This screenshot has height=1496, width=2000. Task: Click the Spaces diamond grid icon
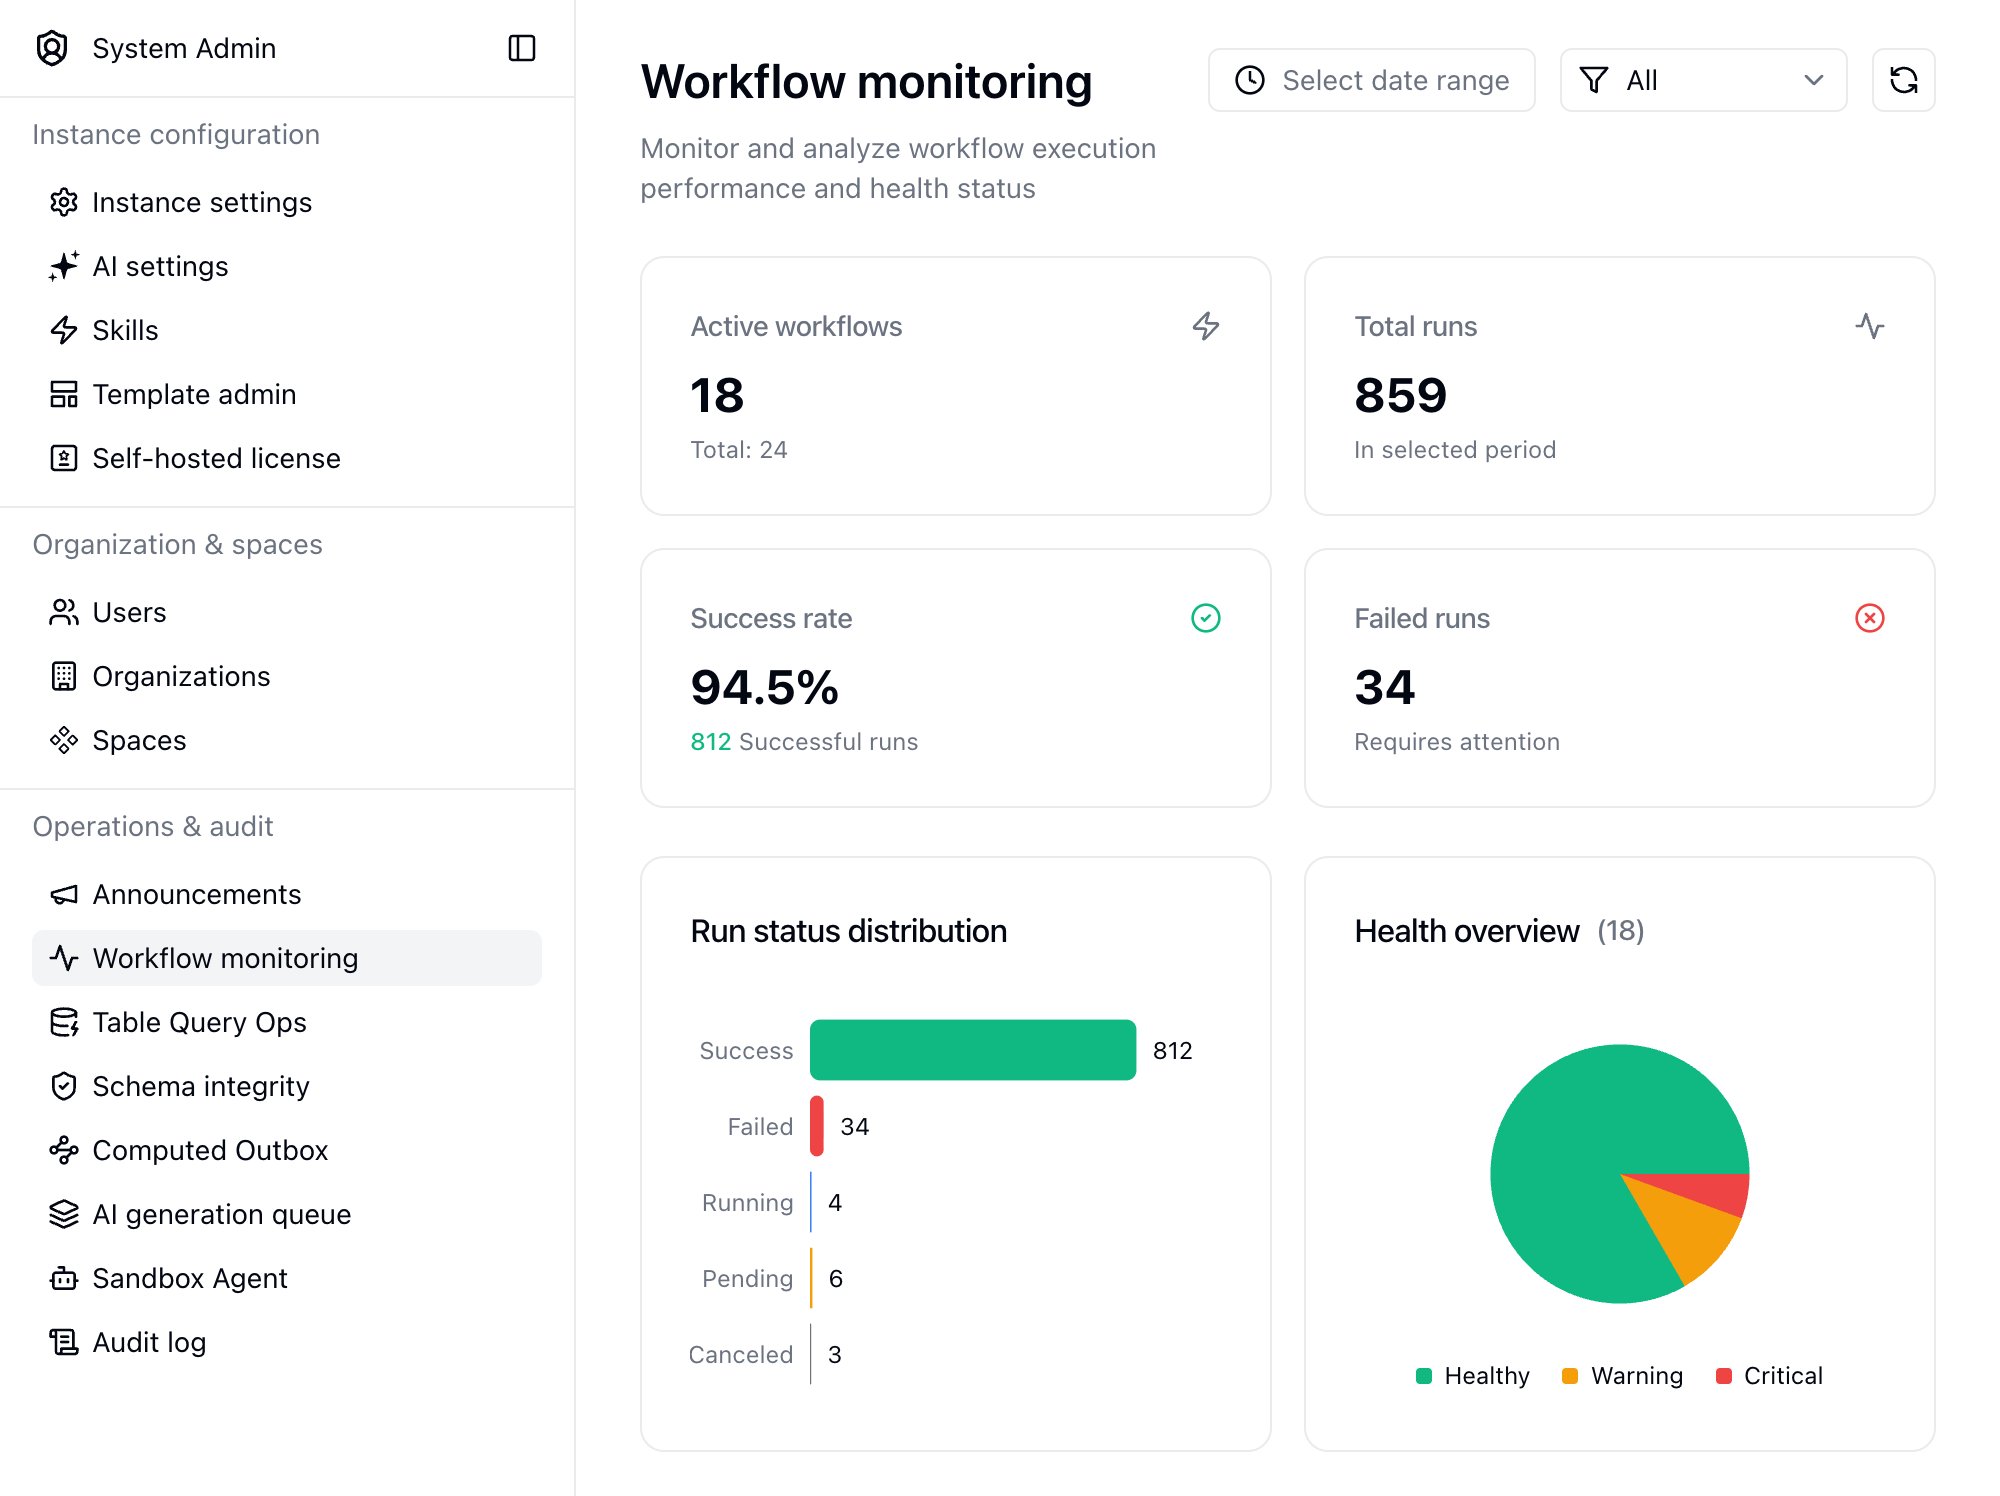[x=64, y=740]
